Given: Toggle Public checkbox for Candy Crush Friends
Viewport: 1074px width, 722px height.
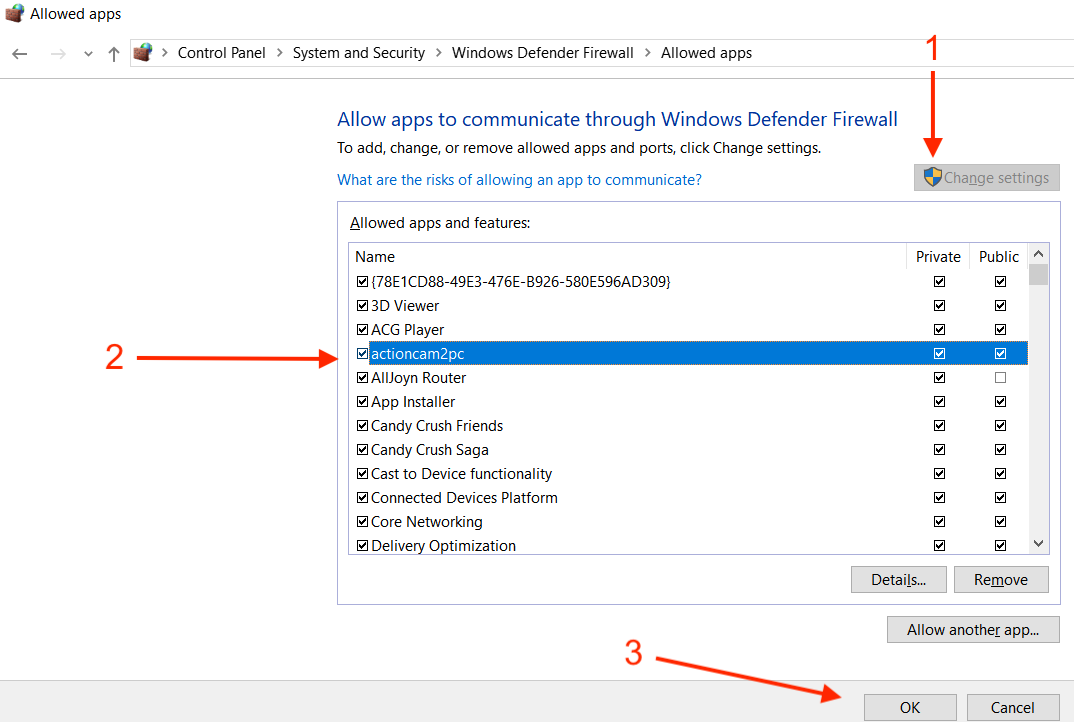Looking at the screenshot, I should (1001, 425).
